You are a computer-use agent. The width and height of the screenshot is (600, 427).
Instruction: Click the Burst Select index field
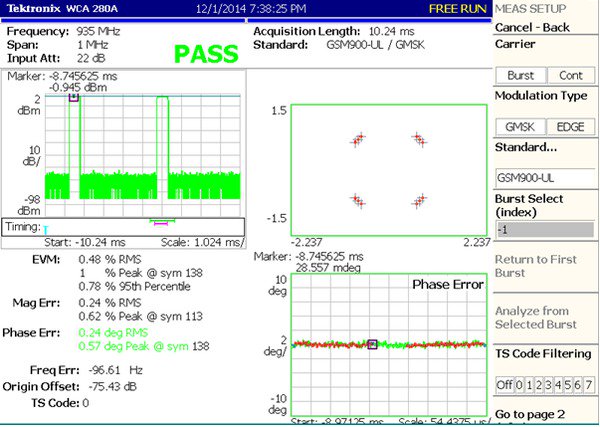point(546,229)
